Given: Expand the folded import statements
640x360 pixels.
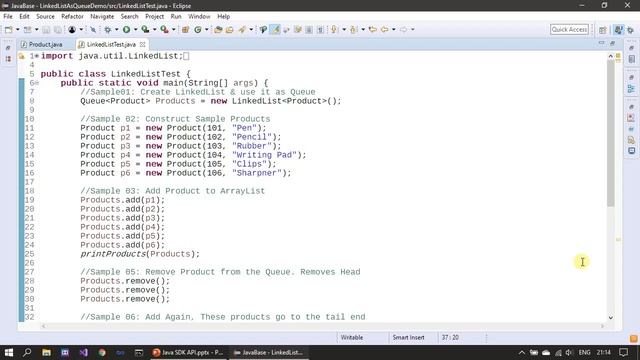Looking at the screenshot, I should click(x=37, y=56).
